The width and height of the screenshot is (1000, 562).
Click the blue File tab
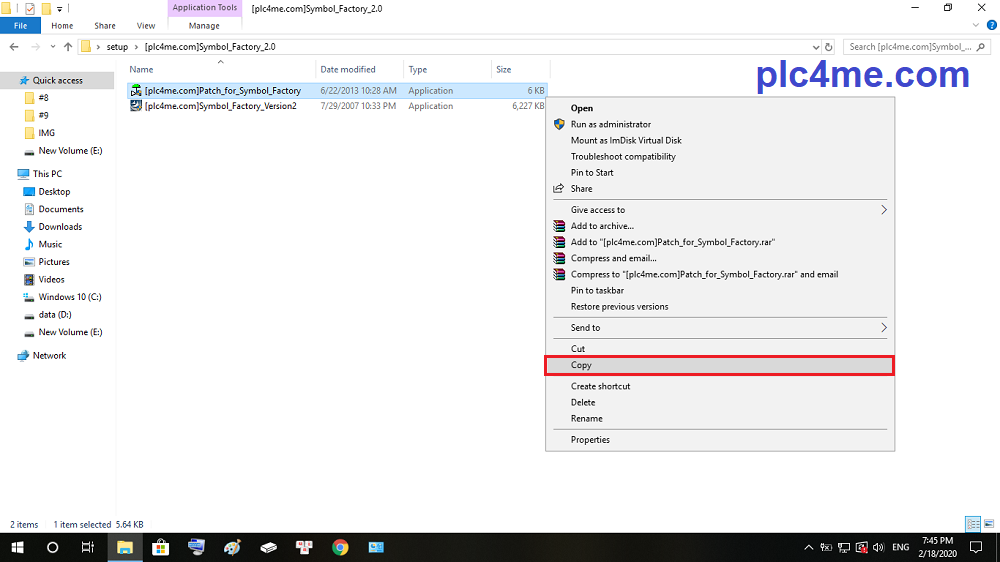(x=20, y=26)
